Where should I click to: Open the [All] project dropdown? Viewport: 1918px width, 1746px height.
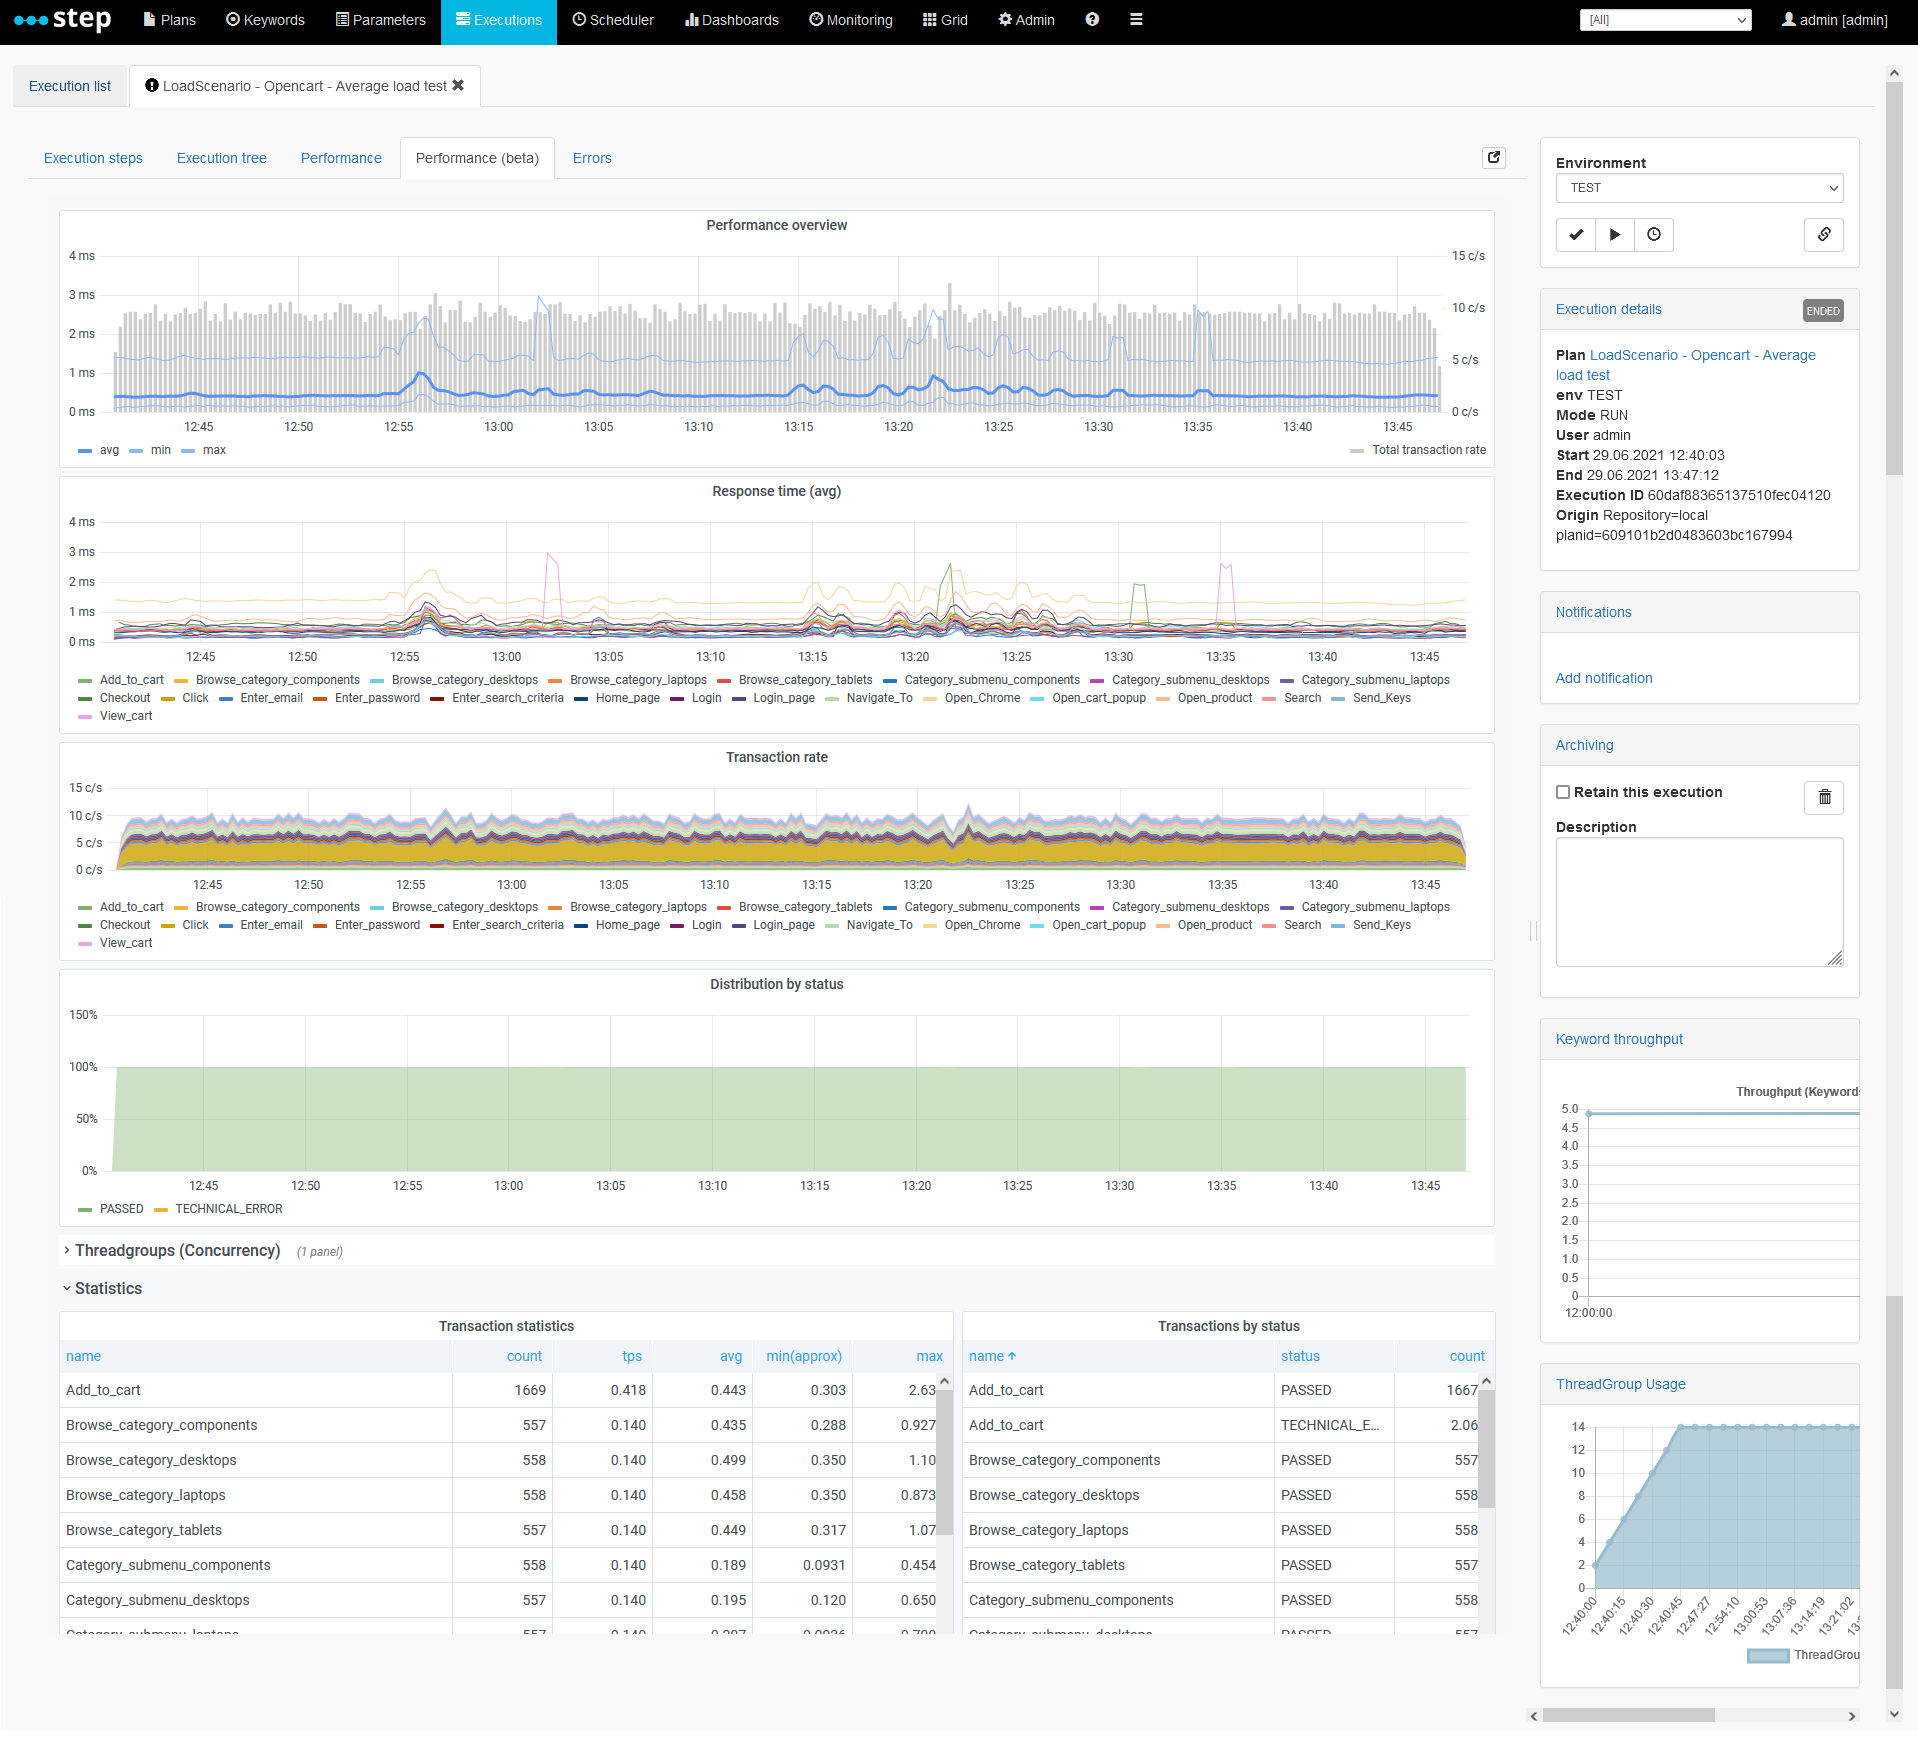[x=1666, y=20]
